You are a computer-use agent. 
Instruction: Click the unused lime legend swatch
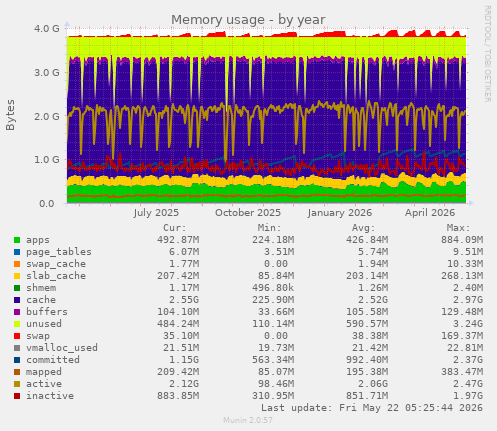17,324
